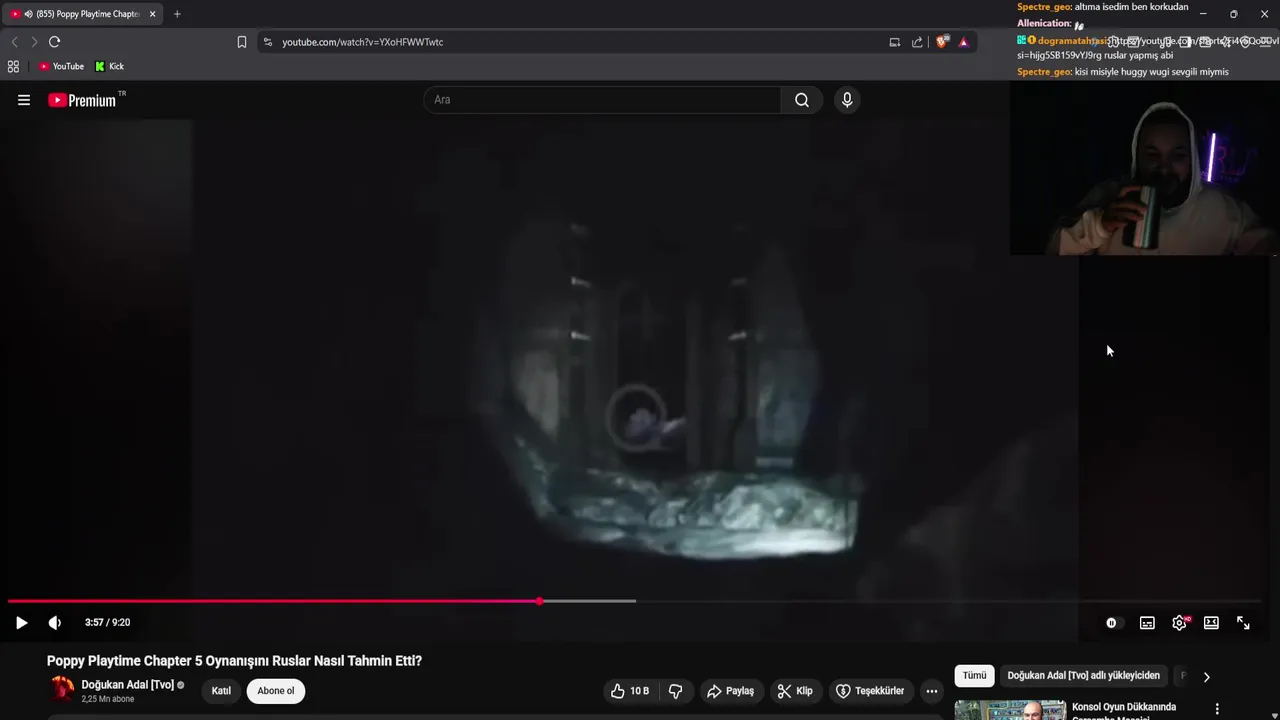Click the 3:57 / 9:20 time display
The image size is (1280, 720).
[107, 623]
